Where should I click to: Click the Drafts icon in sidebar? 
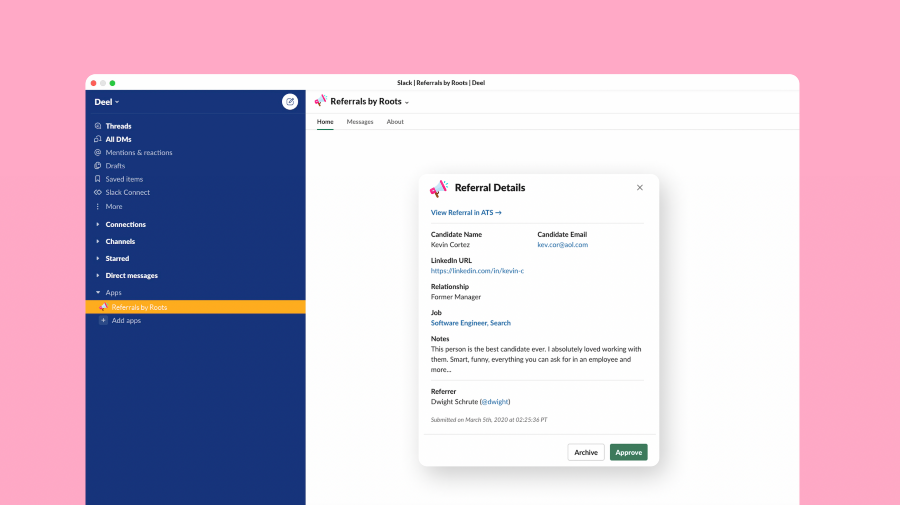pos(98,166)
